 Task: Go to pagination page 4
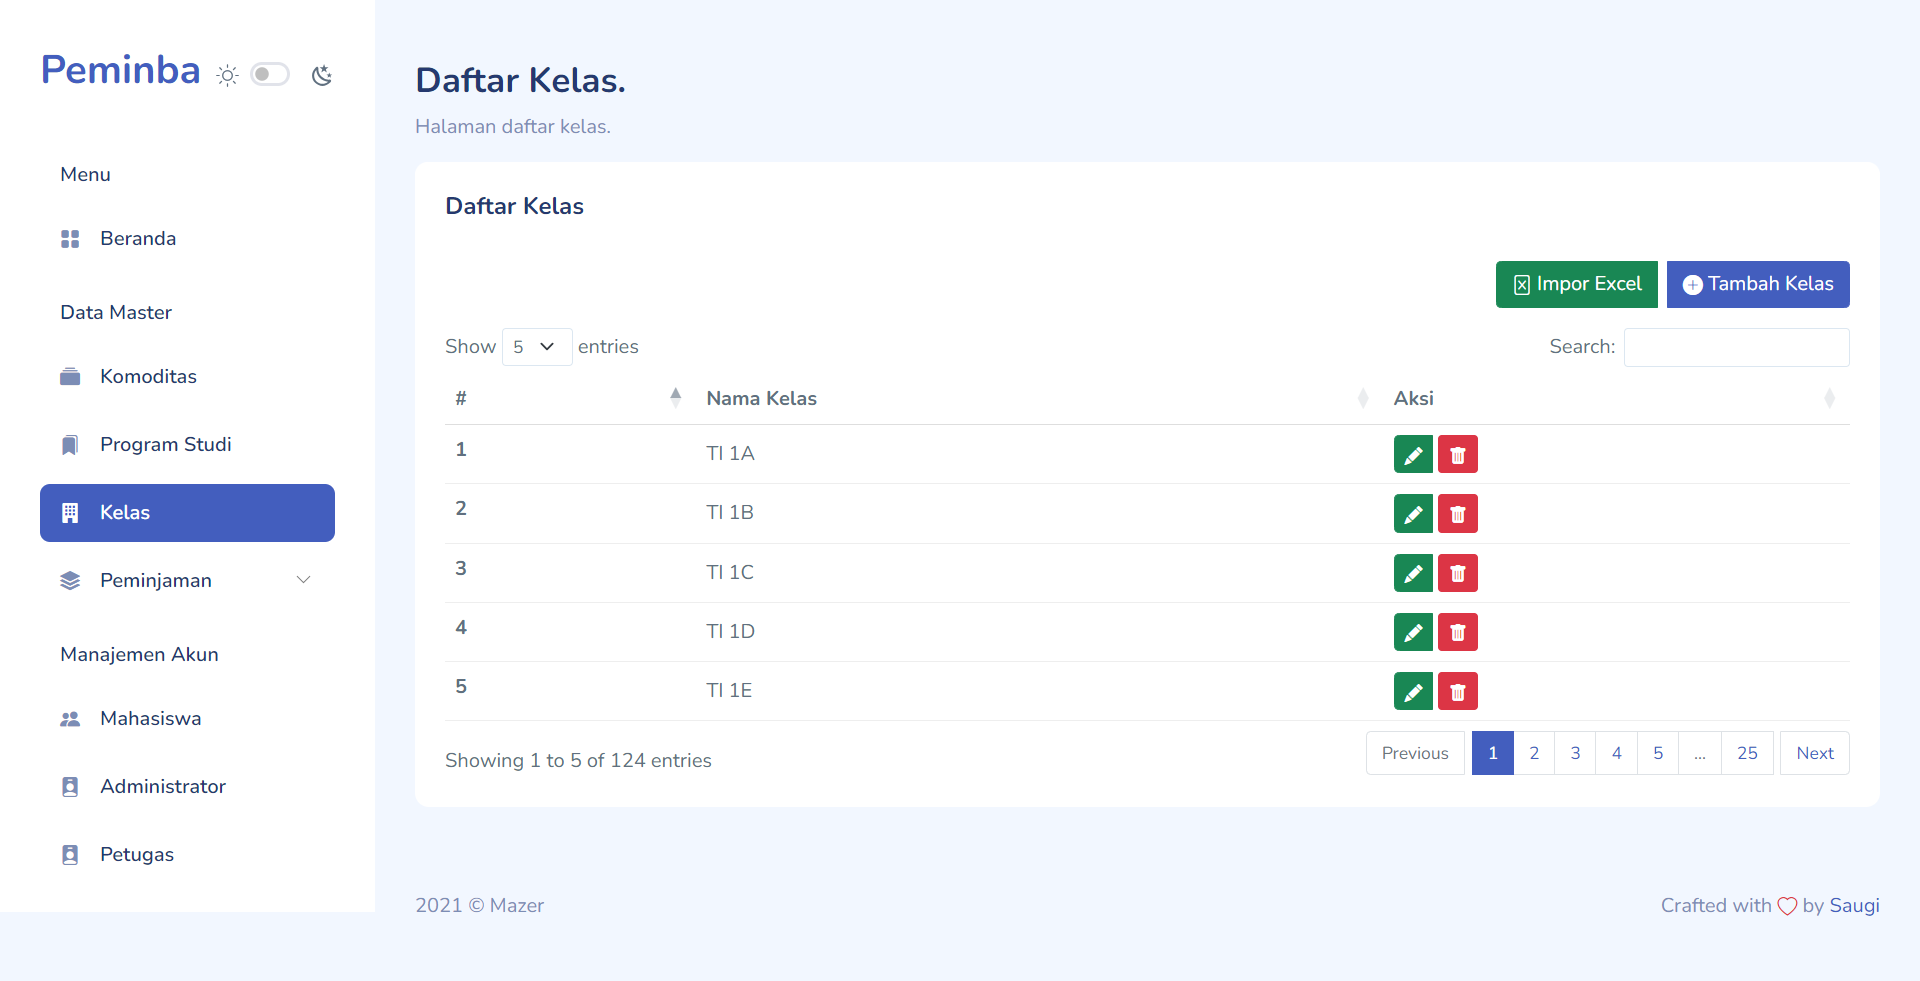coord(1617,753)
